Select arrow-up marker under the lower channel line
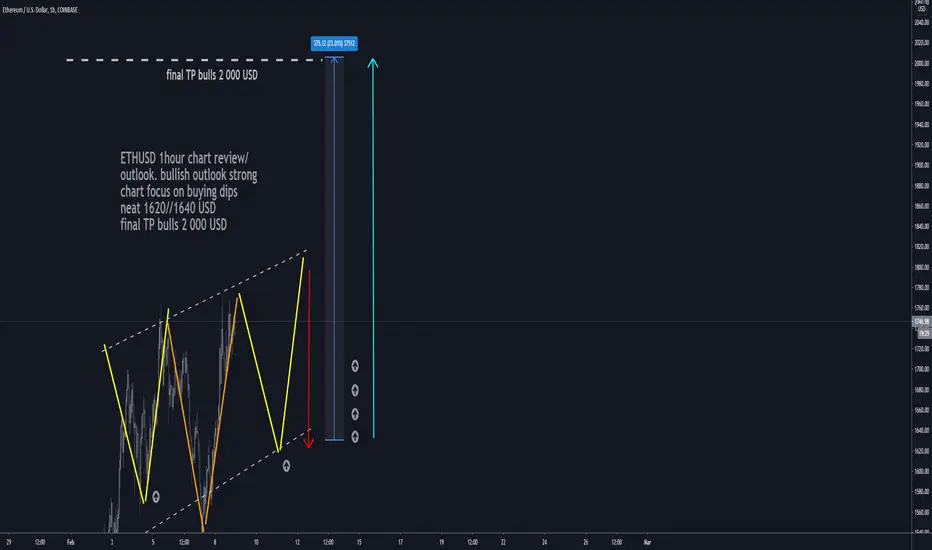 [286, 466]
